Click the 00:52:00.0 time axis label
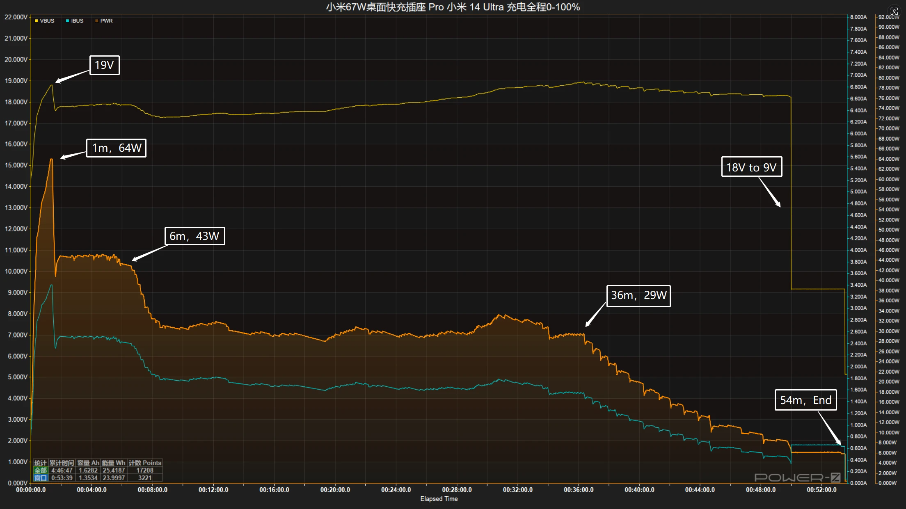 [822, 490]
